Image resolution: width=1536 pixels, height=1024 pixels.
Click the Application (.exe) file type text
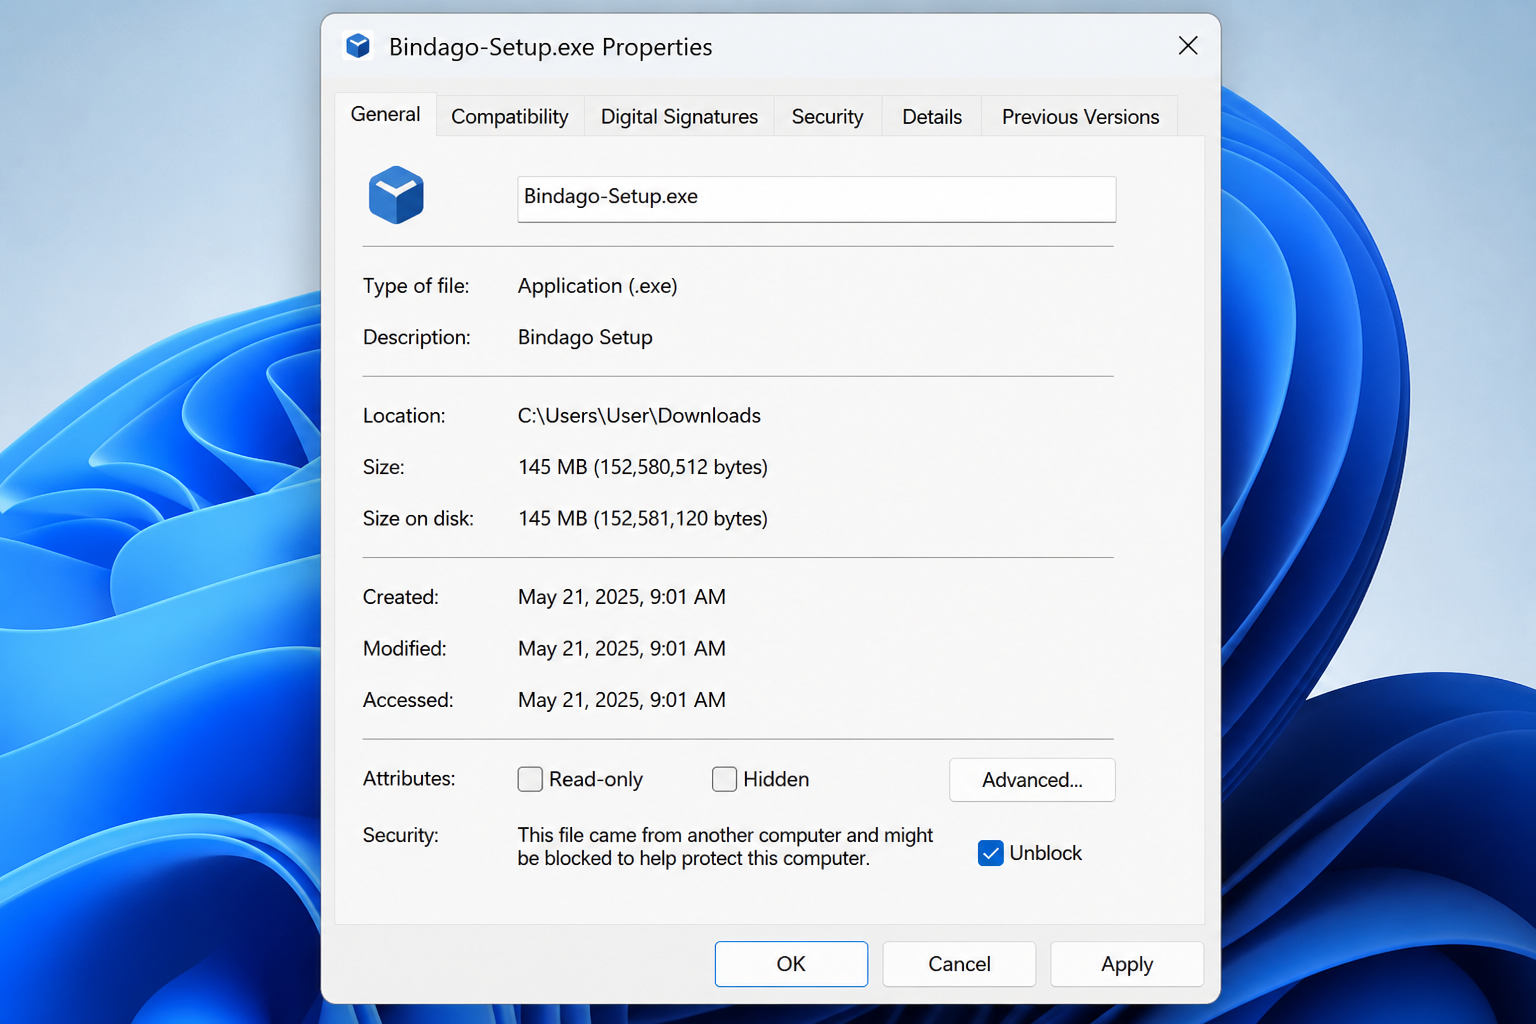pos(598,286)
